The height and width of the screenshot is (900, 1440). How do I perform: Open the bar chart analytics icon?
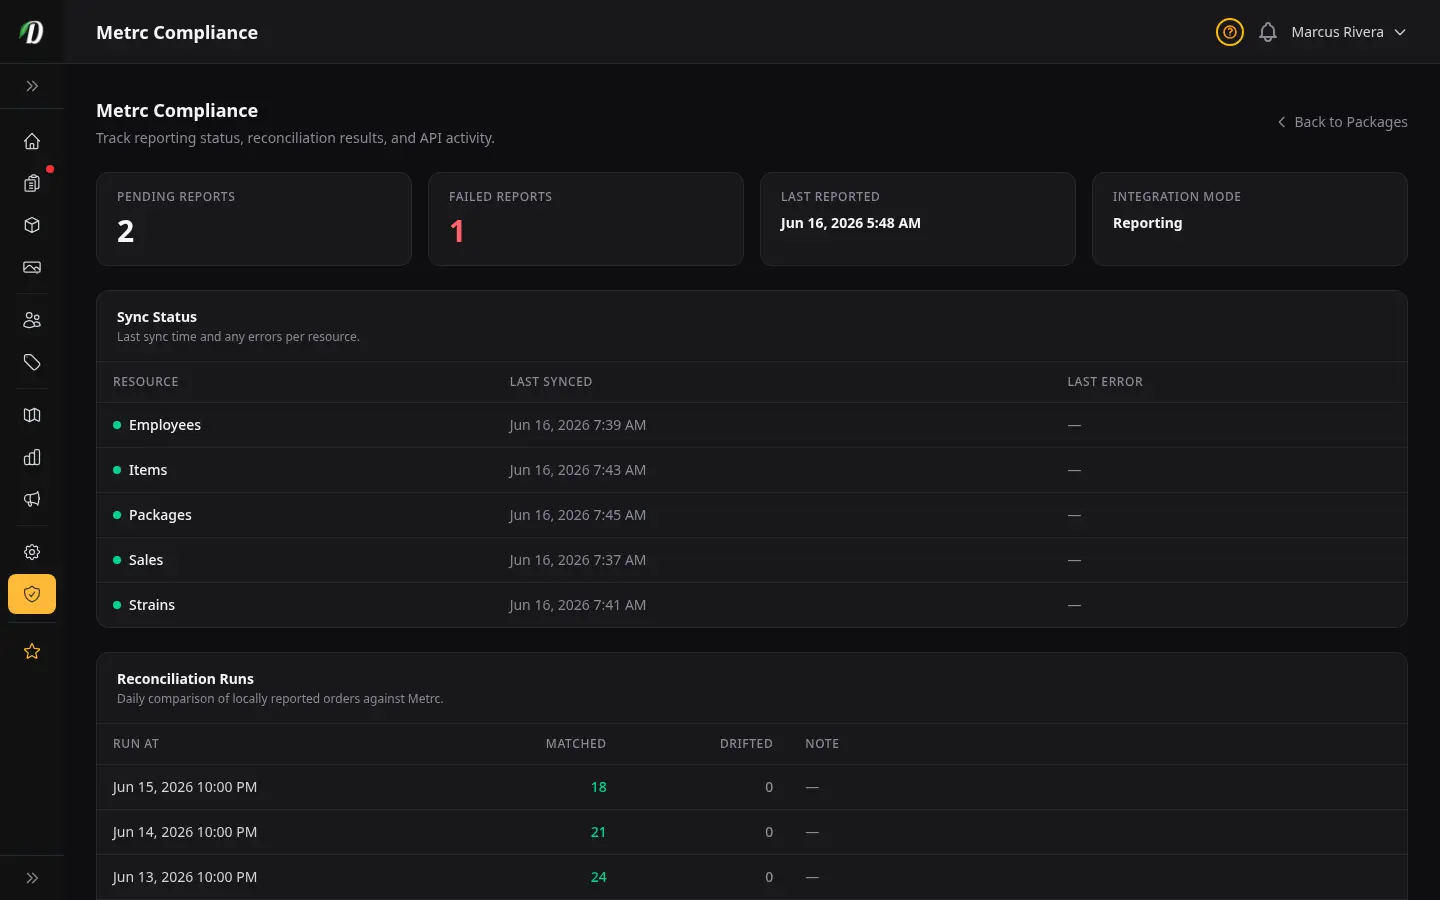pyautogui.click(x=32, y=457)
